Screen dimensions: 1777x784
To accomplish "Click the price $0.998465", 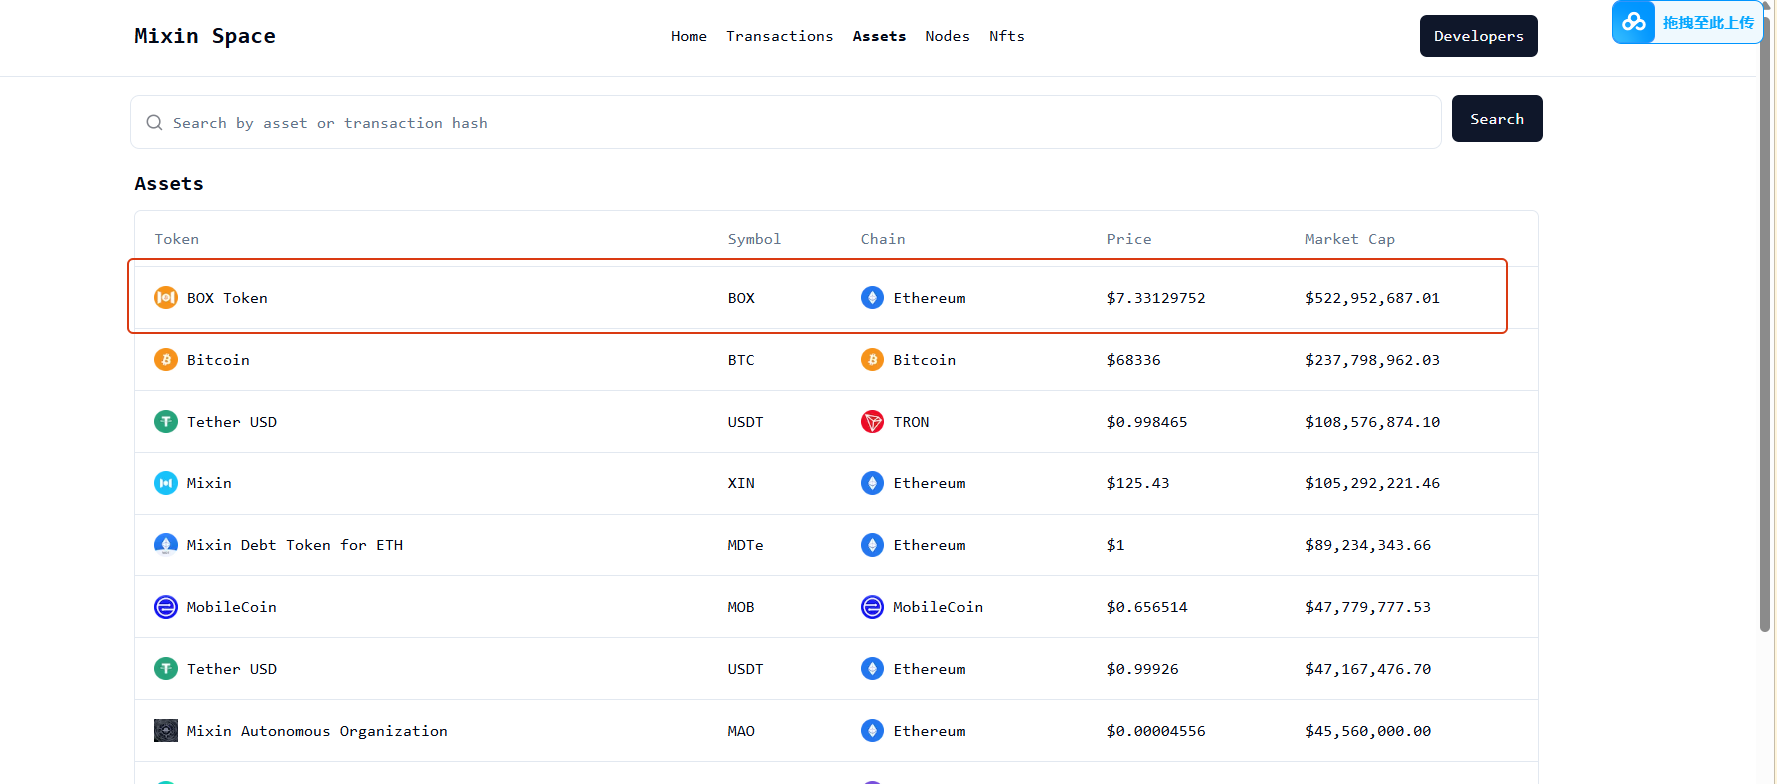I will pos(1147,422).
